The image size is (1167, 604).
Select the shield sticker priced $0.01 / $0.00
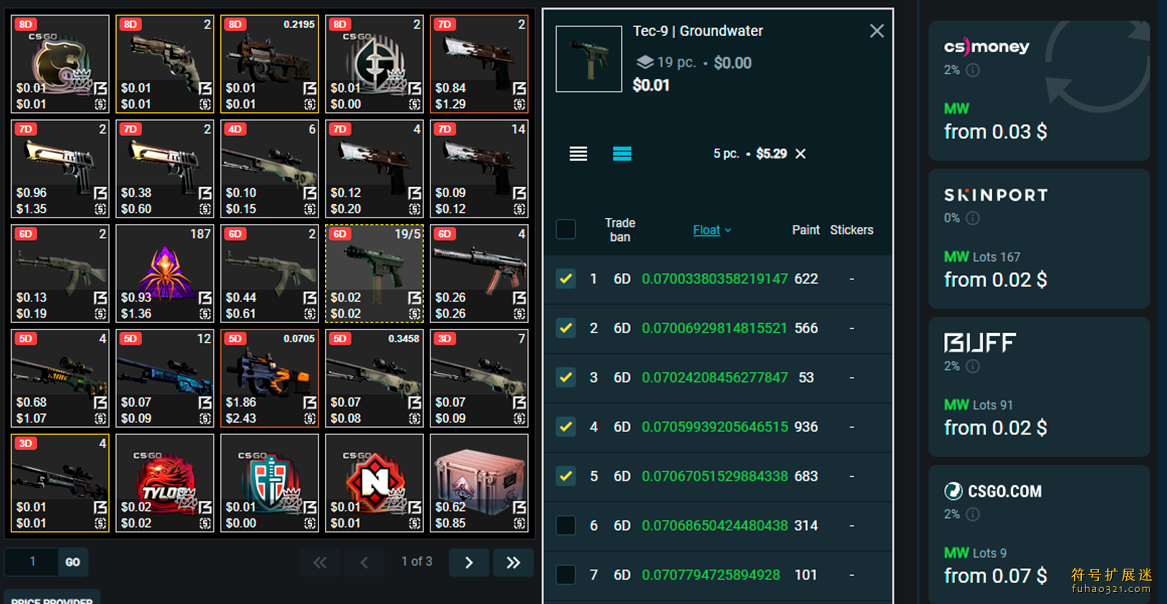click(269, 483)
